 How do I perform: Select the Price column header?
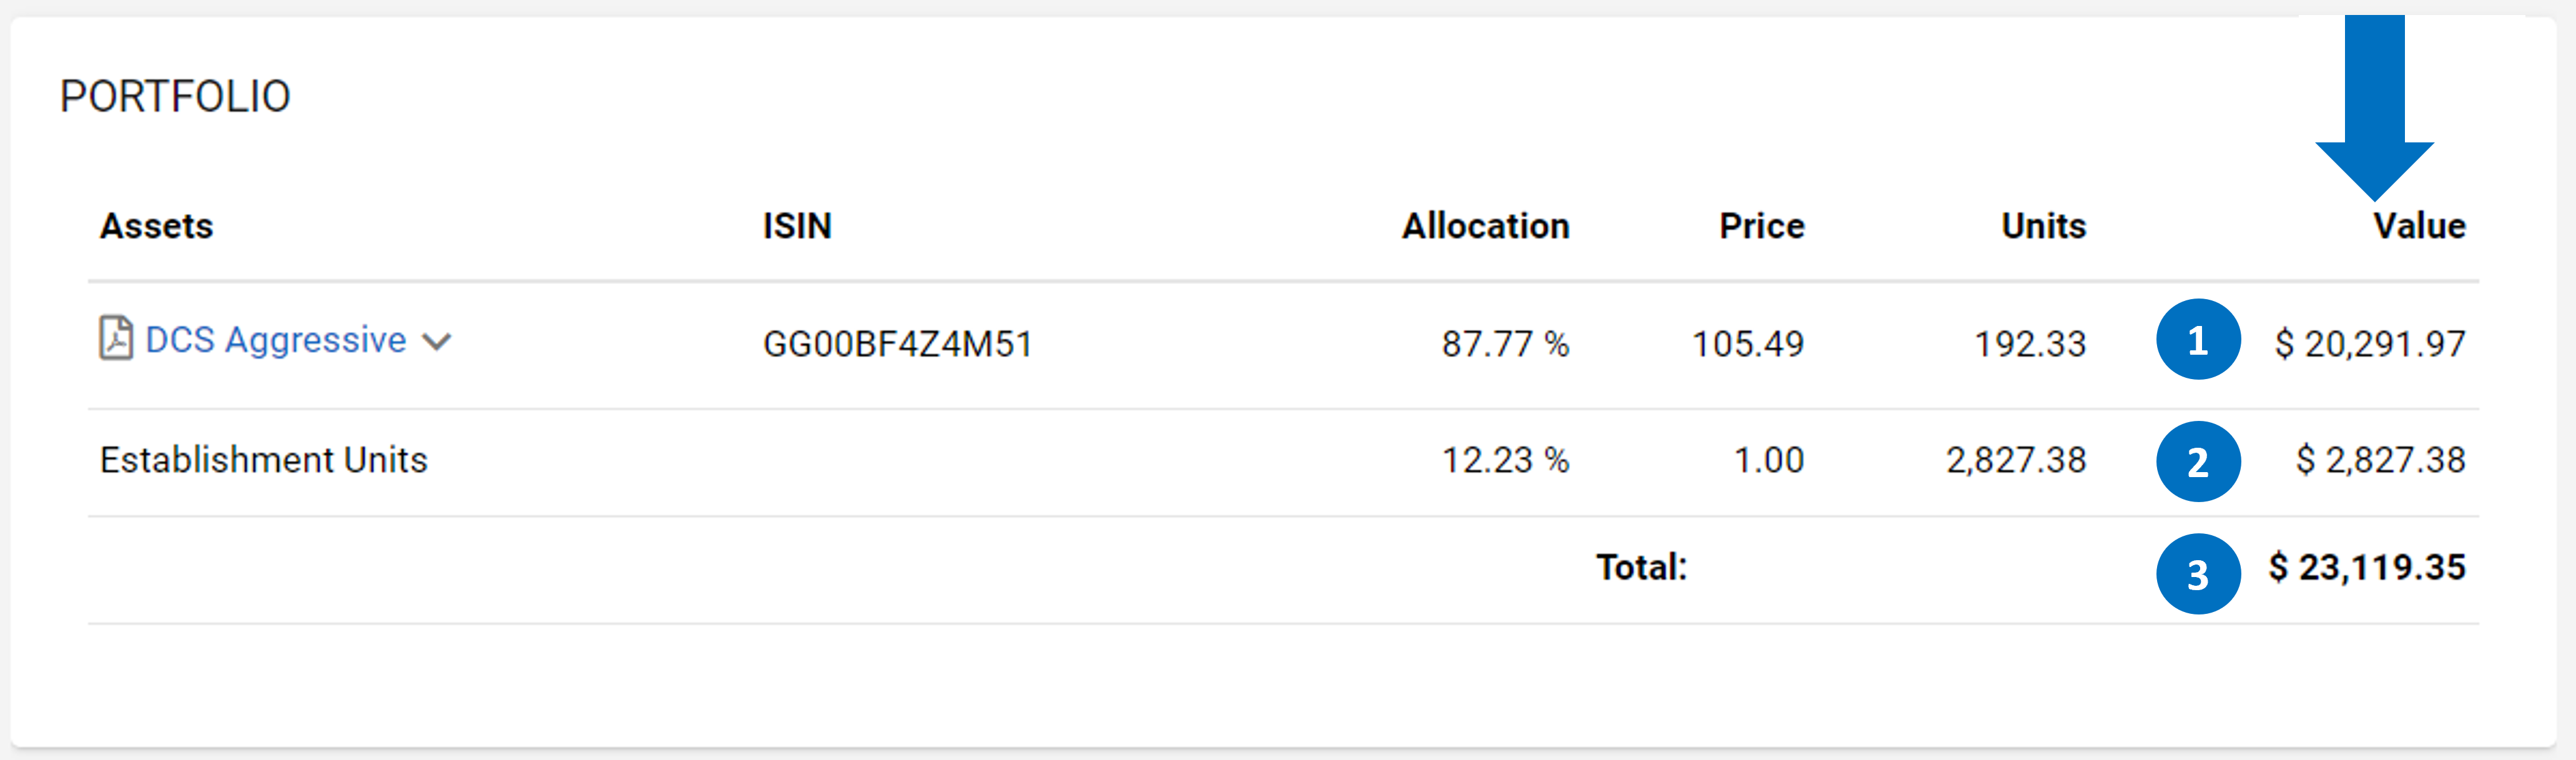pos(1762,226)
